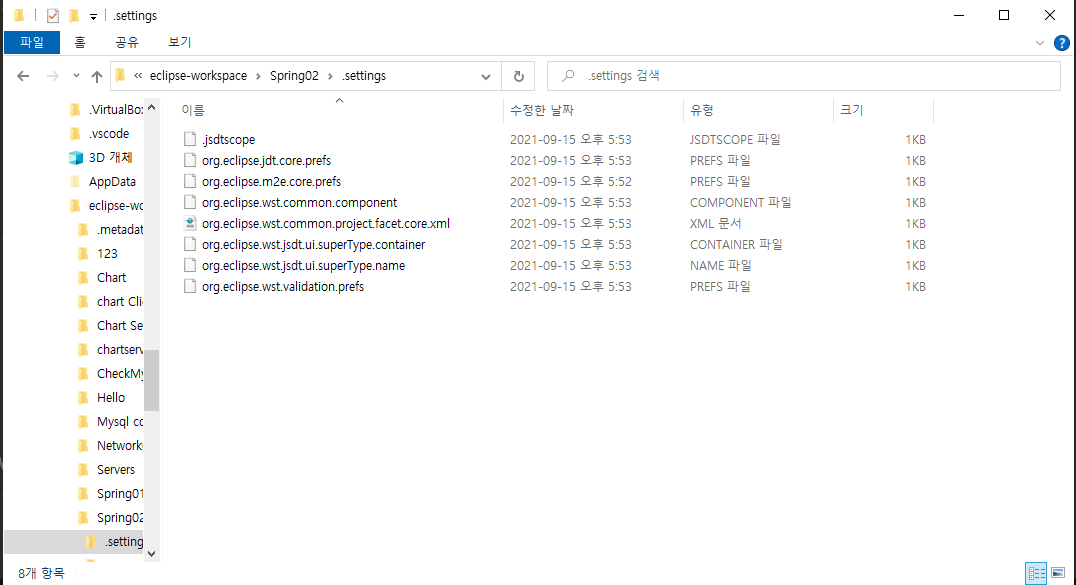The image size is (1076, 585).
Task: Click the navigation pane scrollbar thumb
Action: pyautogui.click(x=152, y=380)
